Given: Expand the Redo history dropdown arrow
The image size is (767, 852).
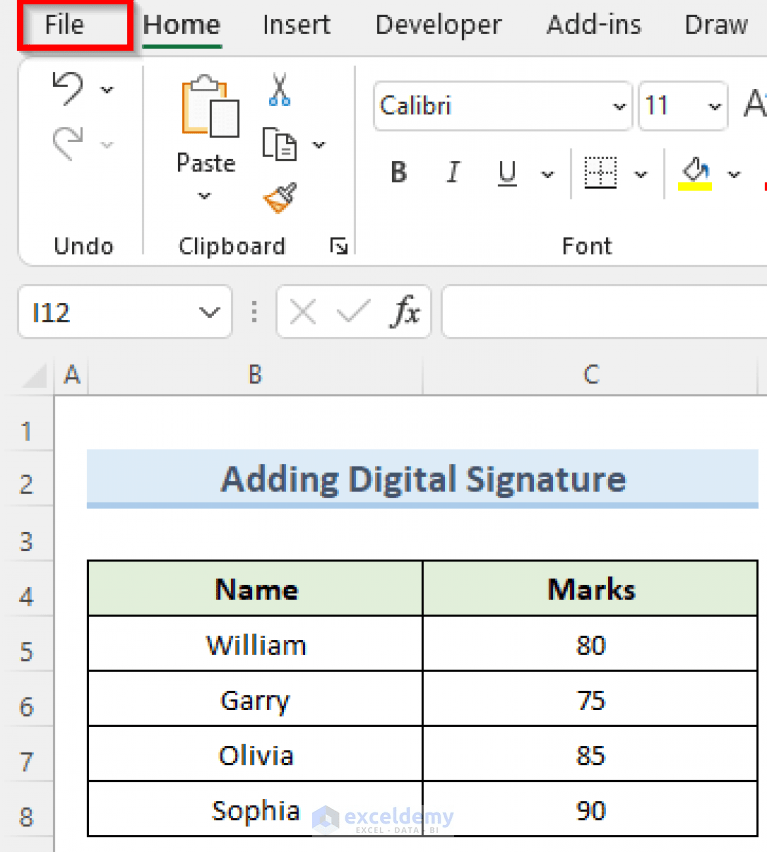Looking at the screenshot, I should (107, 145).
